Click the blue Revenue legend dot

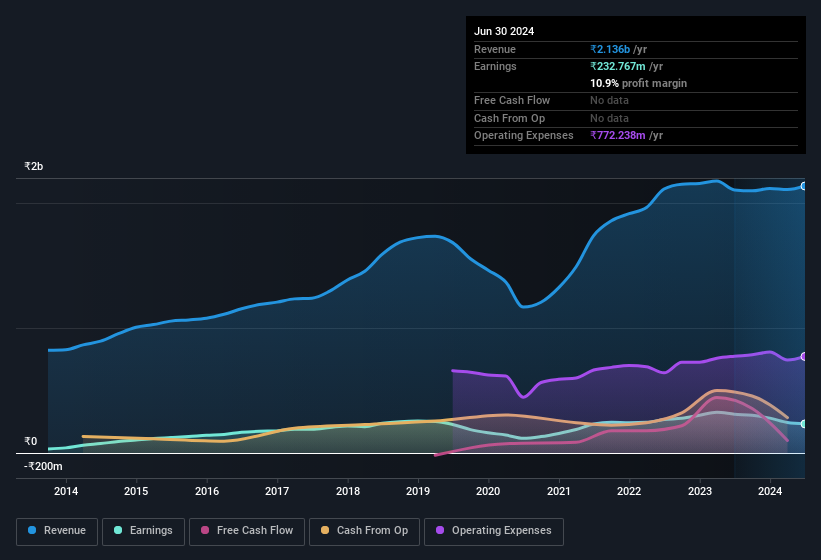(32, 530)
